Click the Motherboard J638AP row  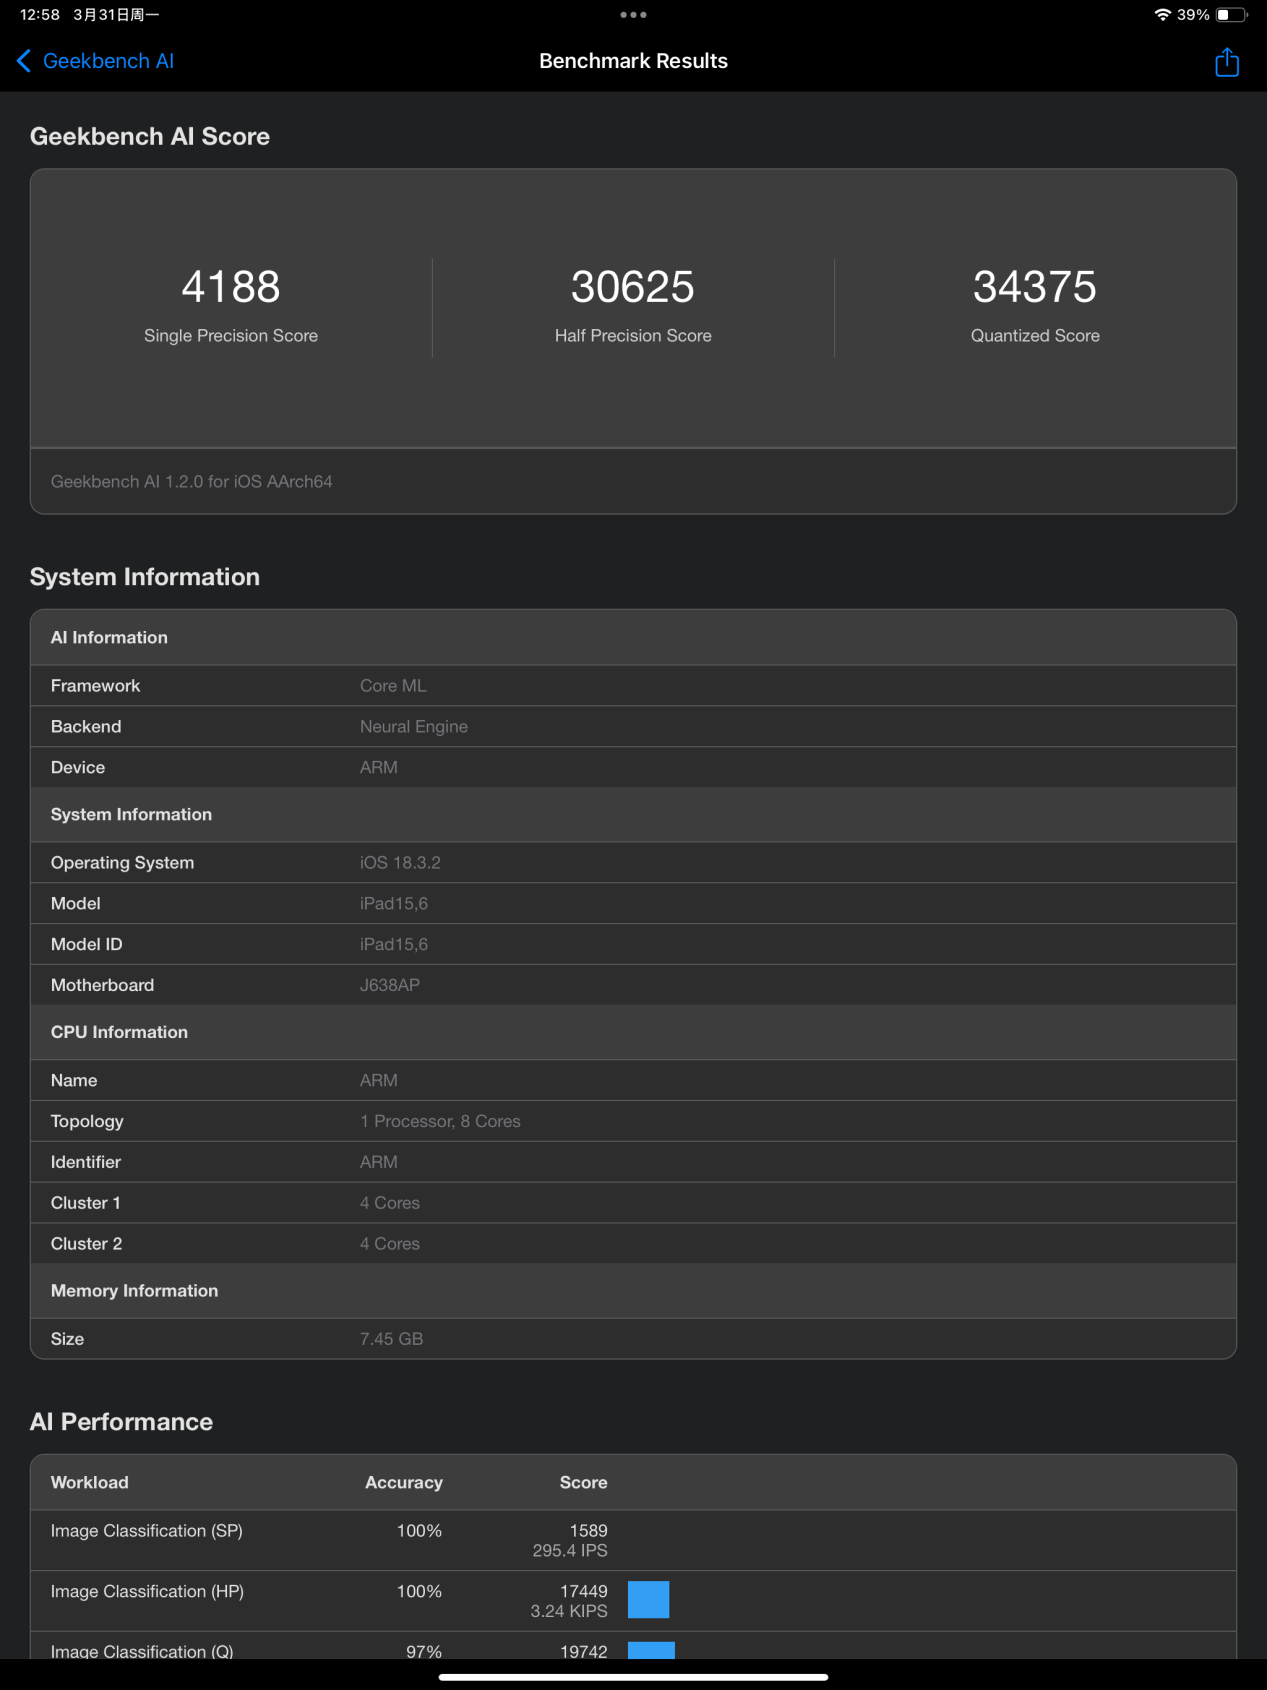[633, 985]
